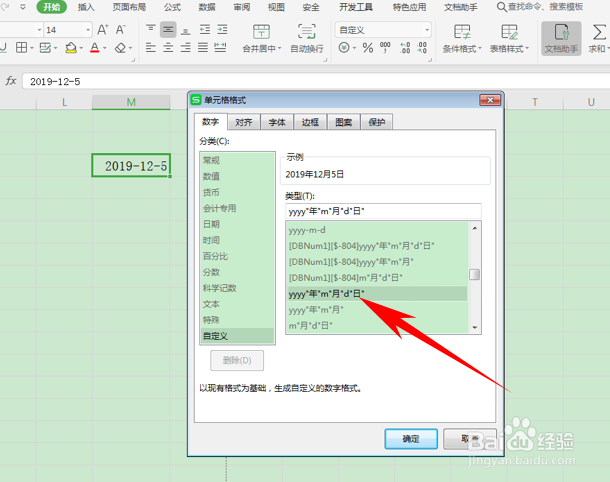
Task: Select the date category in list
Action: coord(237,224)
